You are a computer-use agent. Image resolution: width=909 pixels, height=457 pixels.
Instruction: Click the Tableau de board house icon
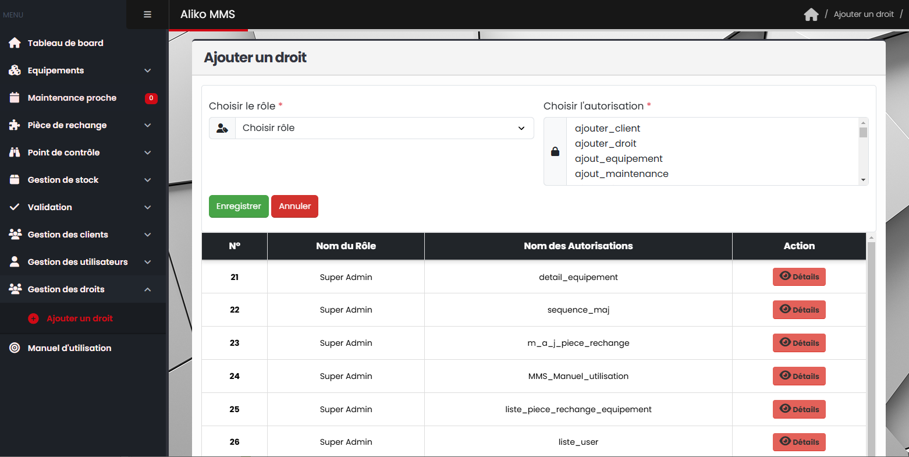[x=14, y=43]
